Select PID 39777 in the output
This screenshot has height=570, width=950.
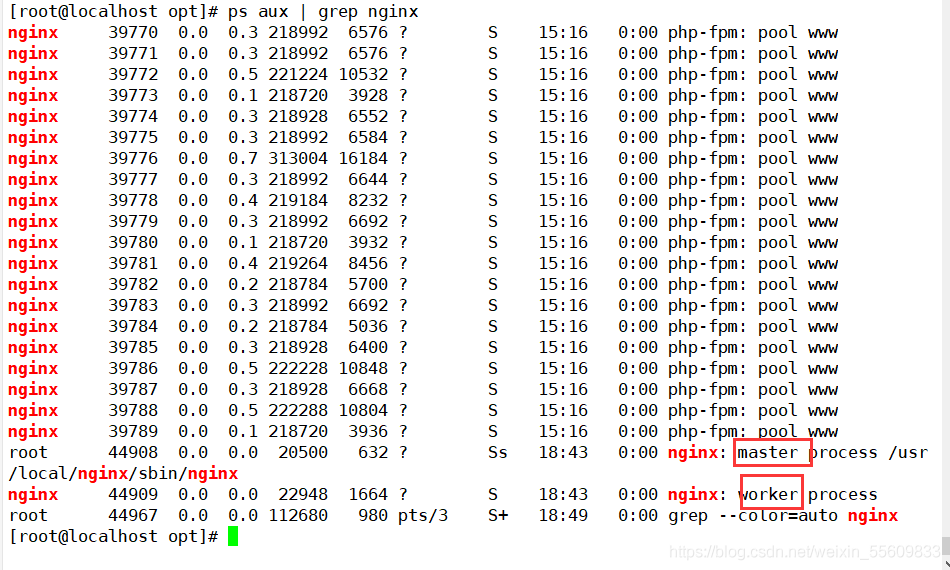coord(133,179)
